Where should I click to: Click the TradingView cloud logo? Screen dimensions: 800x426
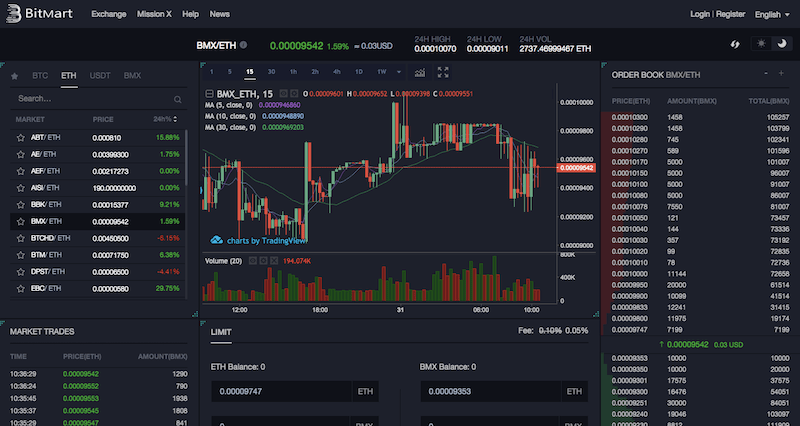(x=216, y=240)
